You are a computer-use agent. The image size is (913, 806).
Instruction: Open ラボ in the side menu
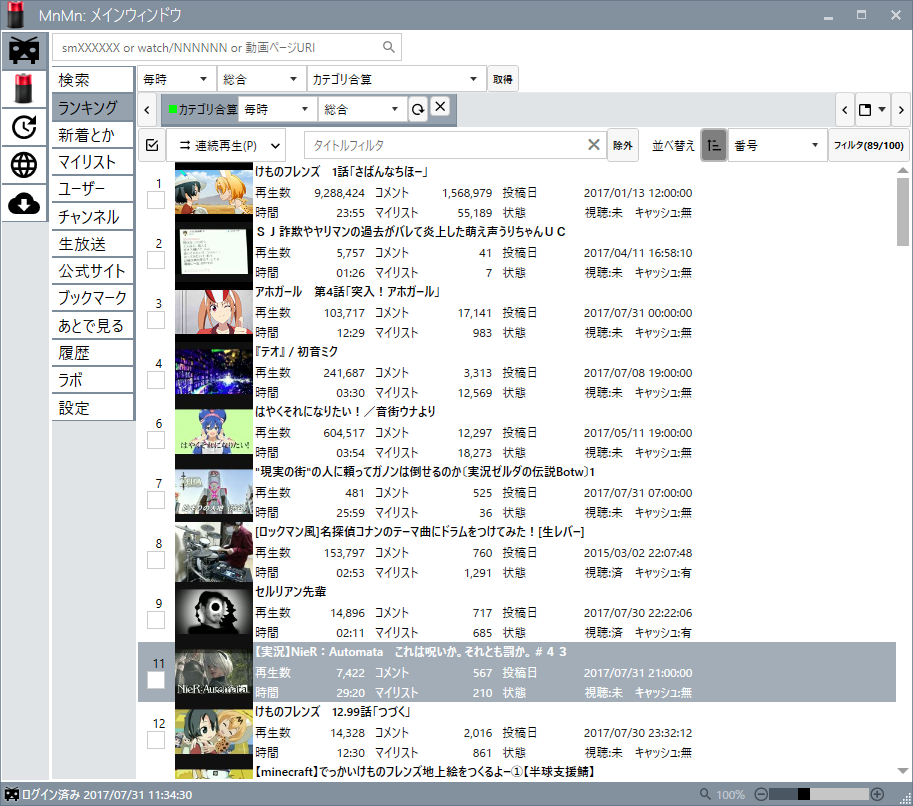(x=93, y=380)
